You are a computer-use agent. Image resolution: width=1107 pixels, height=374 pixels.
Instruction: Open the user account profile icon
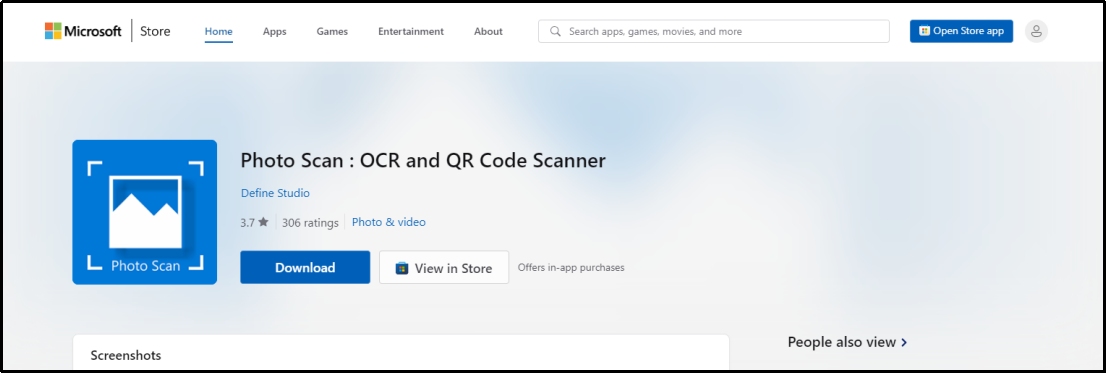(1036, 31)
